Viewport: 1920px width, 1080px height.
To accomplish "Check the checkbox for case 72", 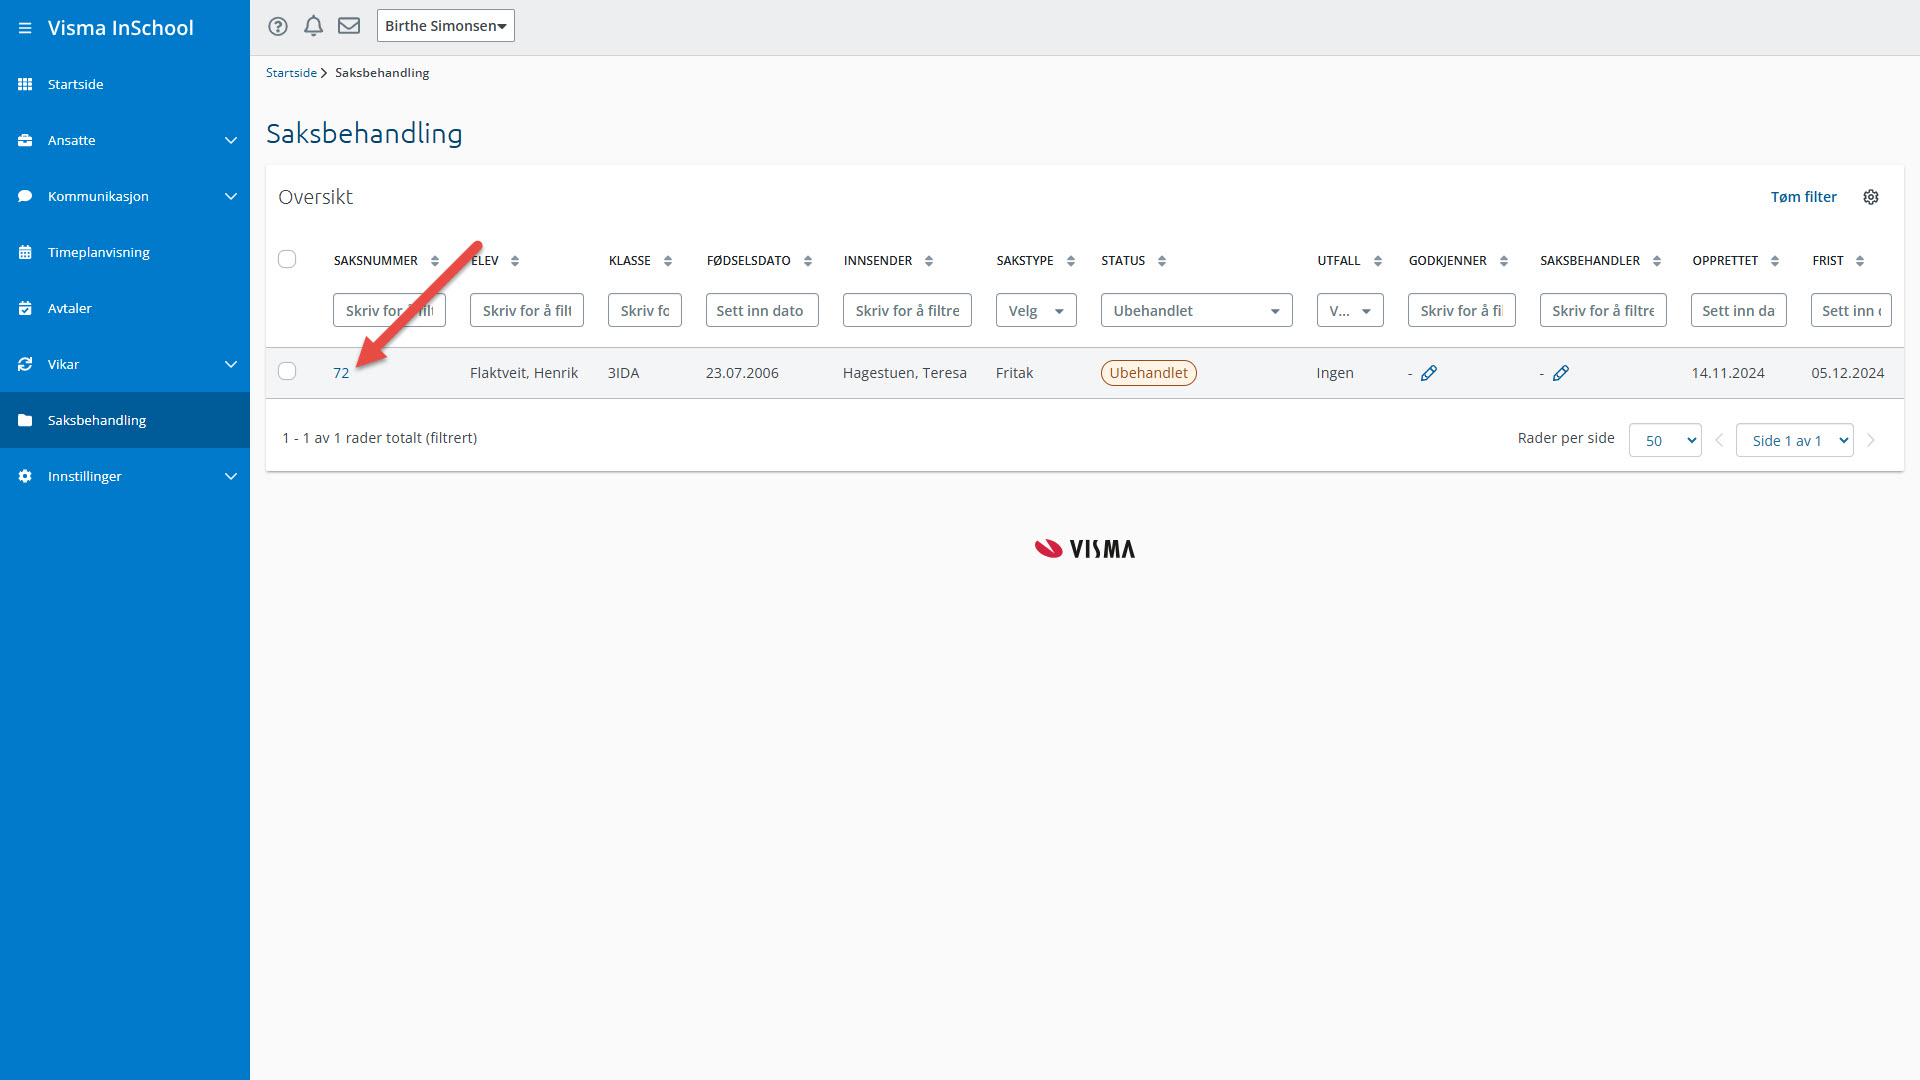I will point(287,371).
